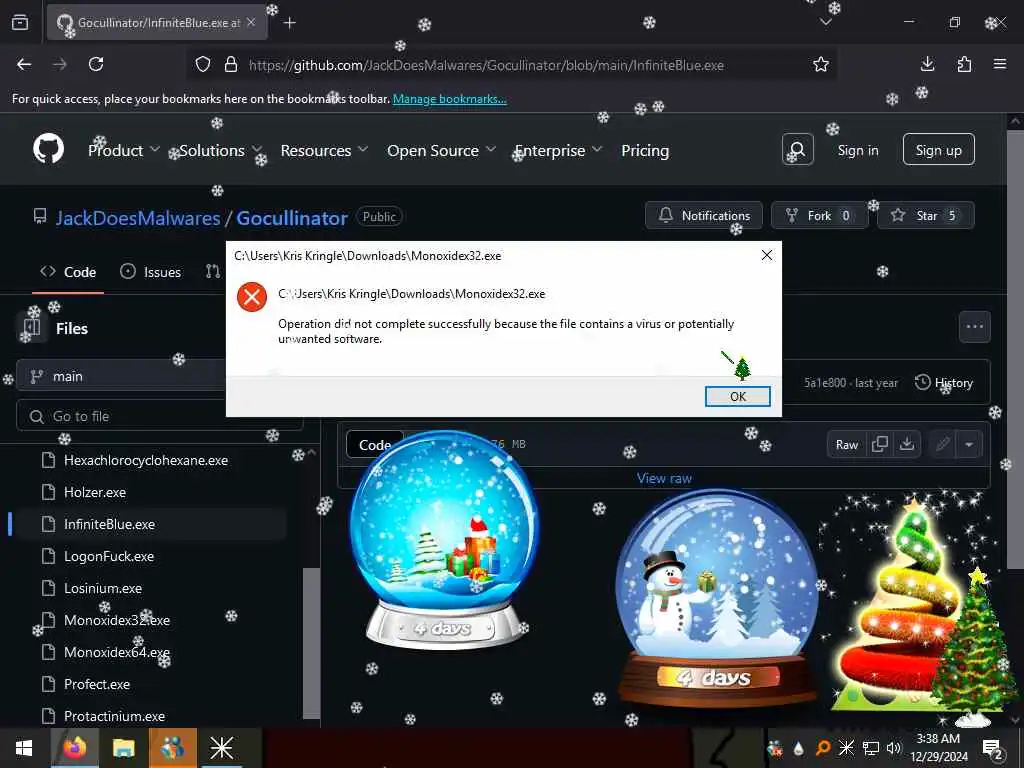
Task: Copy raw file with the copy icon
Action: 880,444
